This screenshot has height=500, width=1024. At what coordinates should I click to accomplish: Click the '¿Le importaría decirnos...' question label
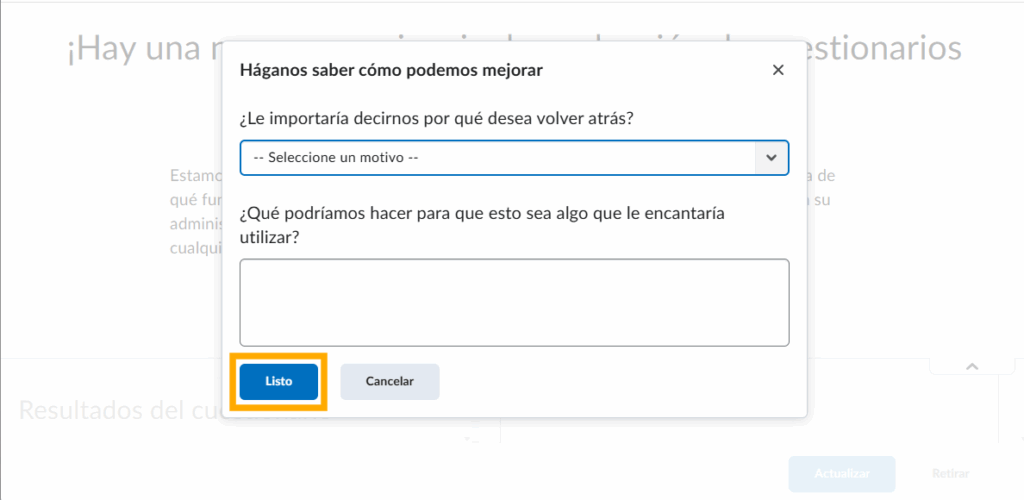(x=435, y=119)
